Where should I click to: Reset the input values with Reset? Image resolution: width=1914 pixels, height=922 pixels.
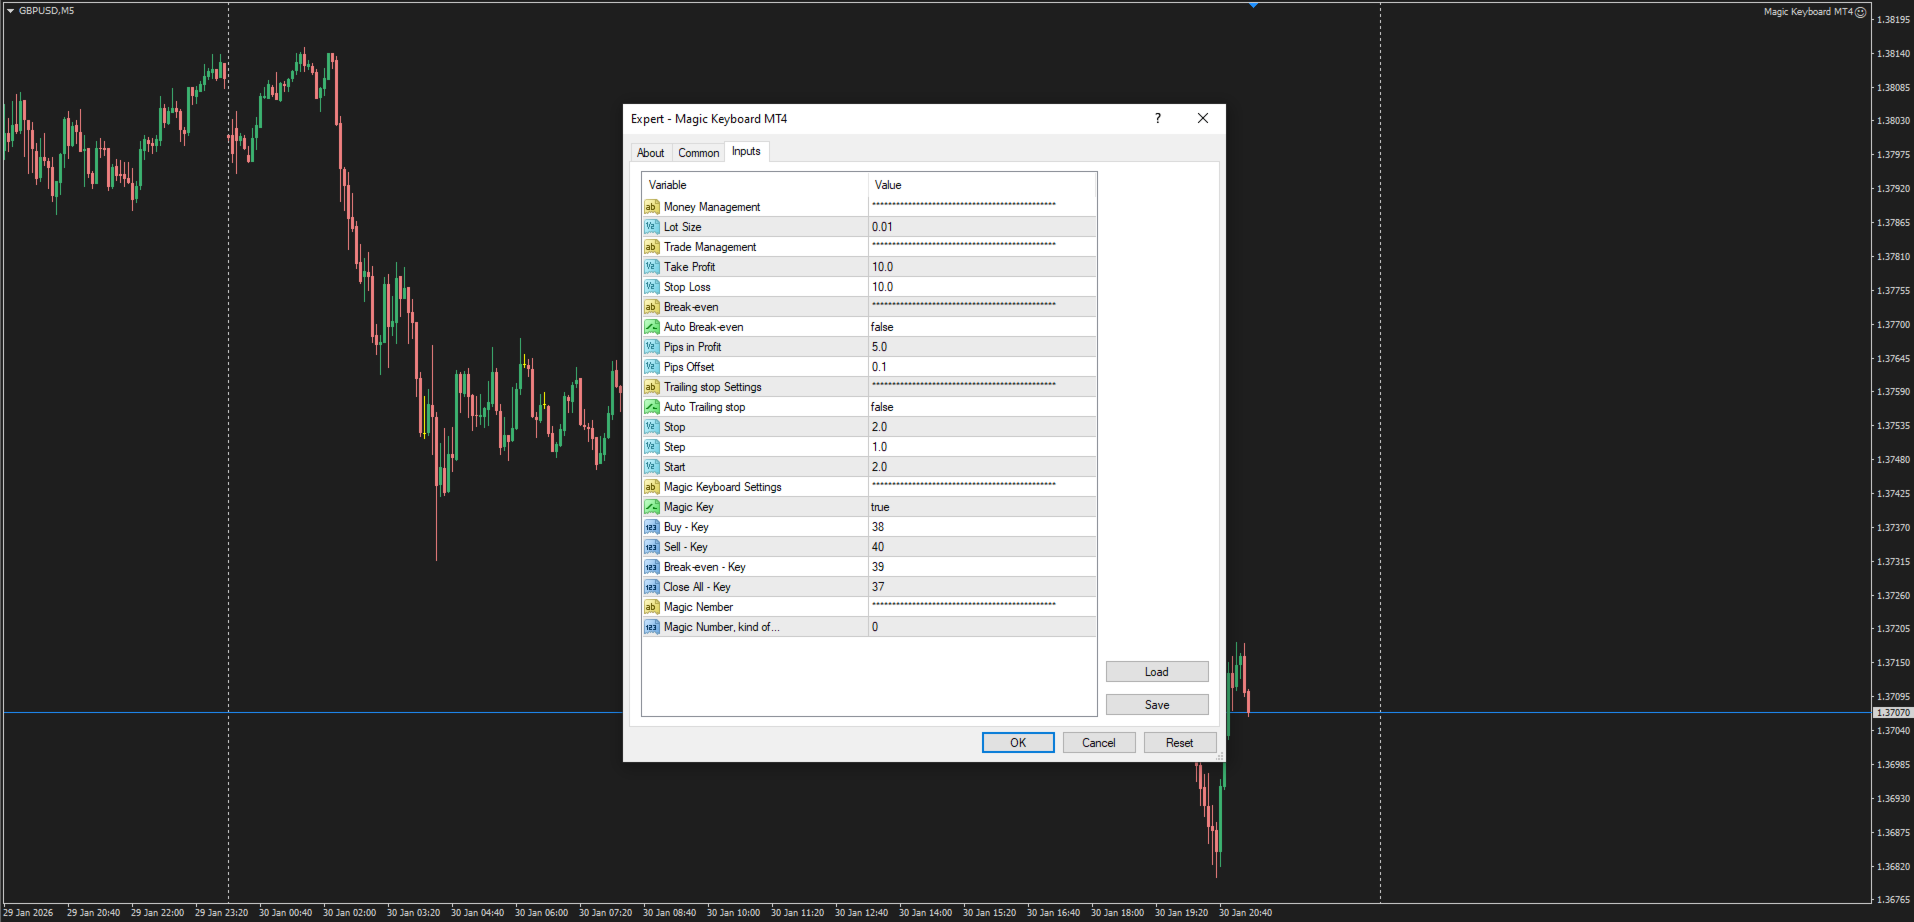point(1180,743)
